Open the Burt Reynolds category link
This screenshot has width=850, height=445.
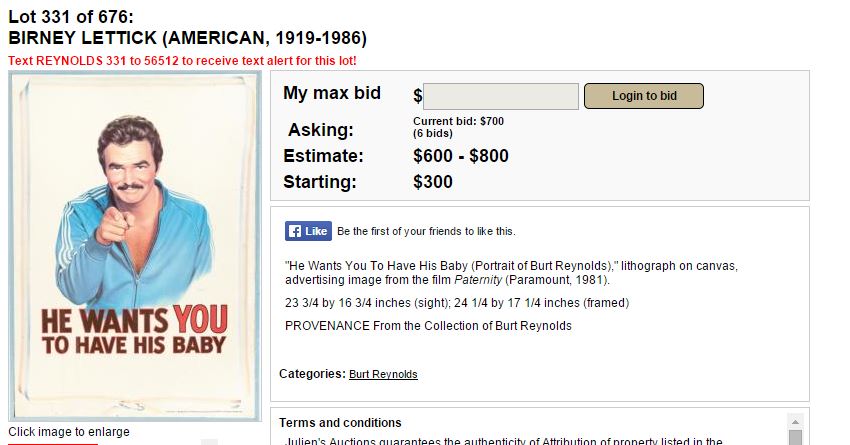pos(383,374)
